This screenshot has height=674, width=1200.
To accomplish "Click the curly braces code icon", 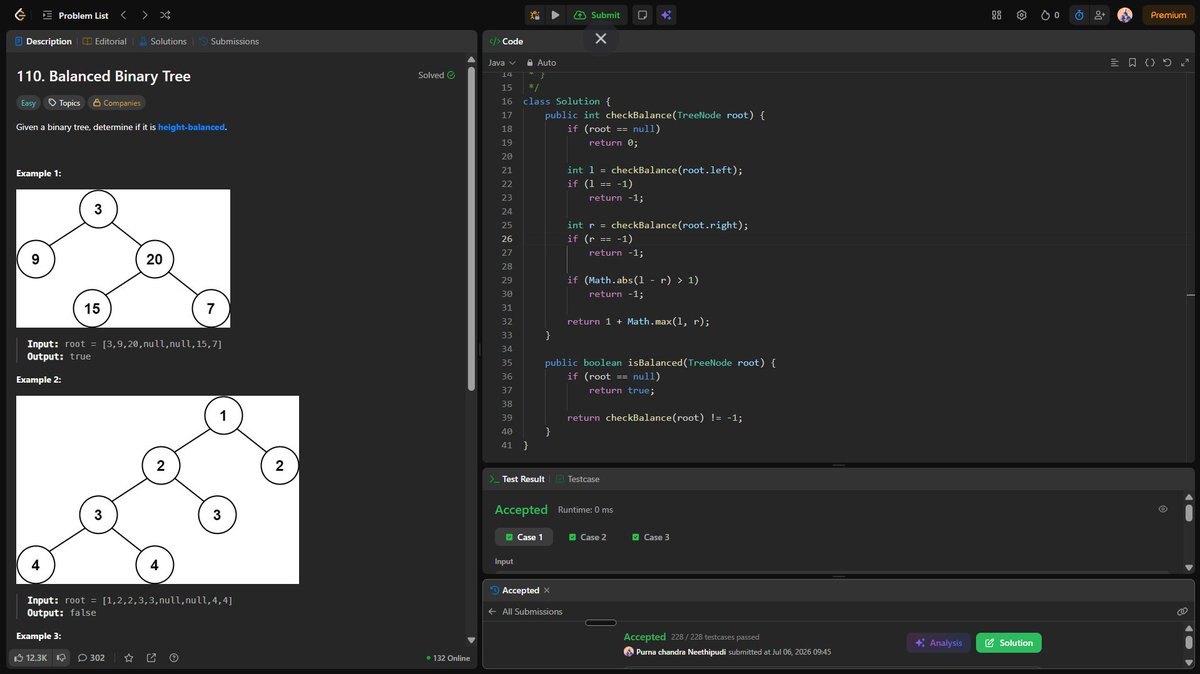I will tap(1150, 62).
